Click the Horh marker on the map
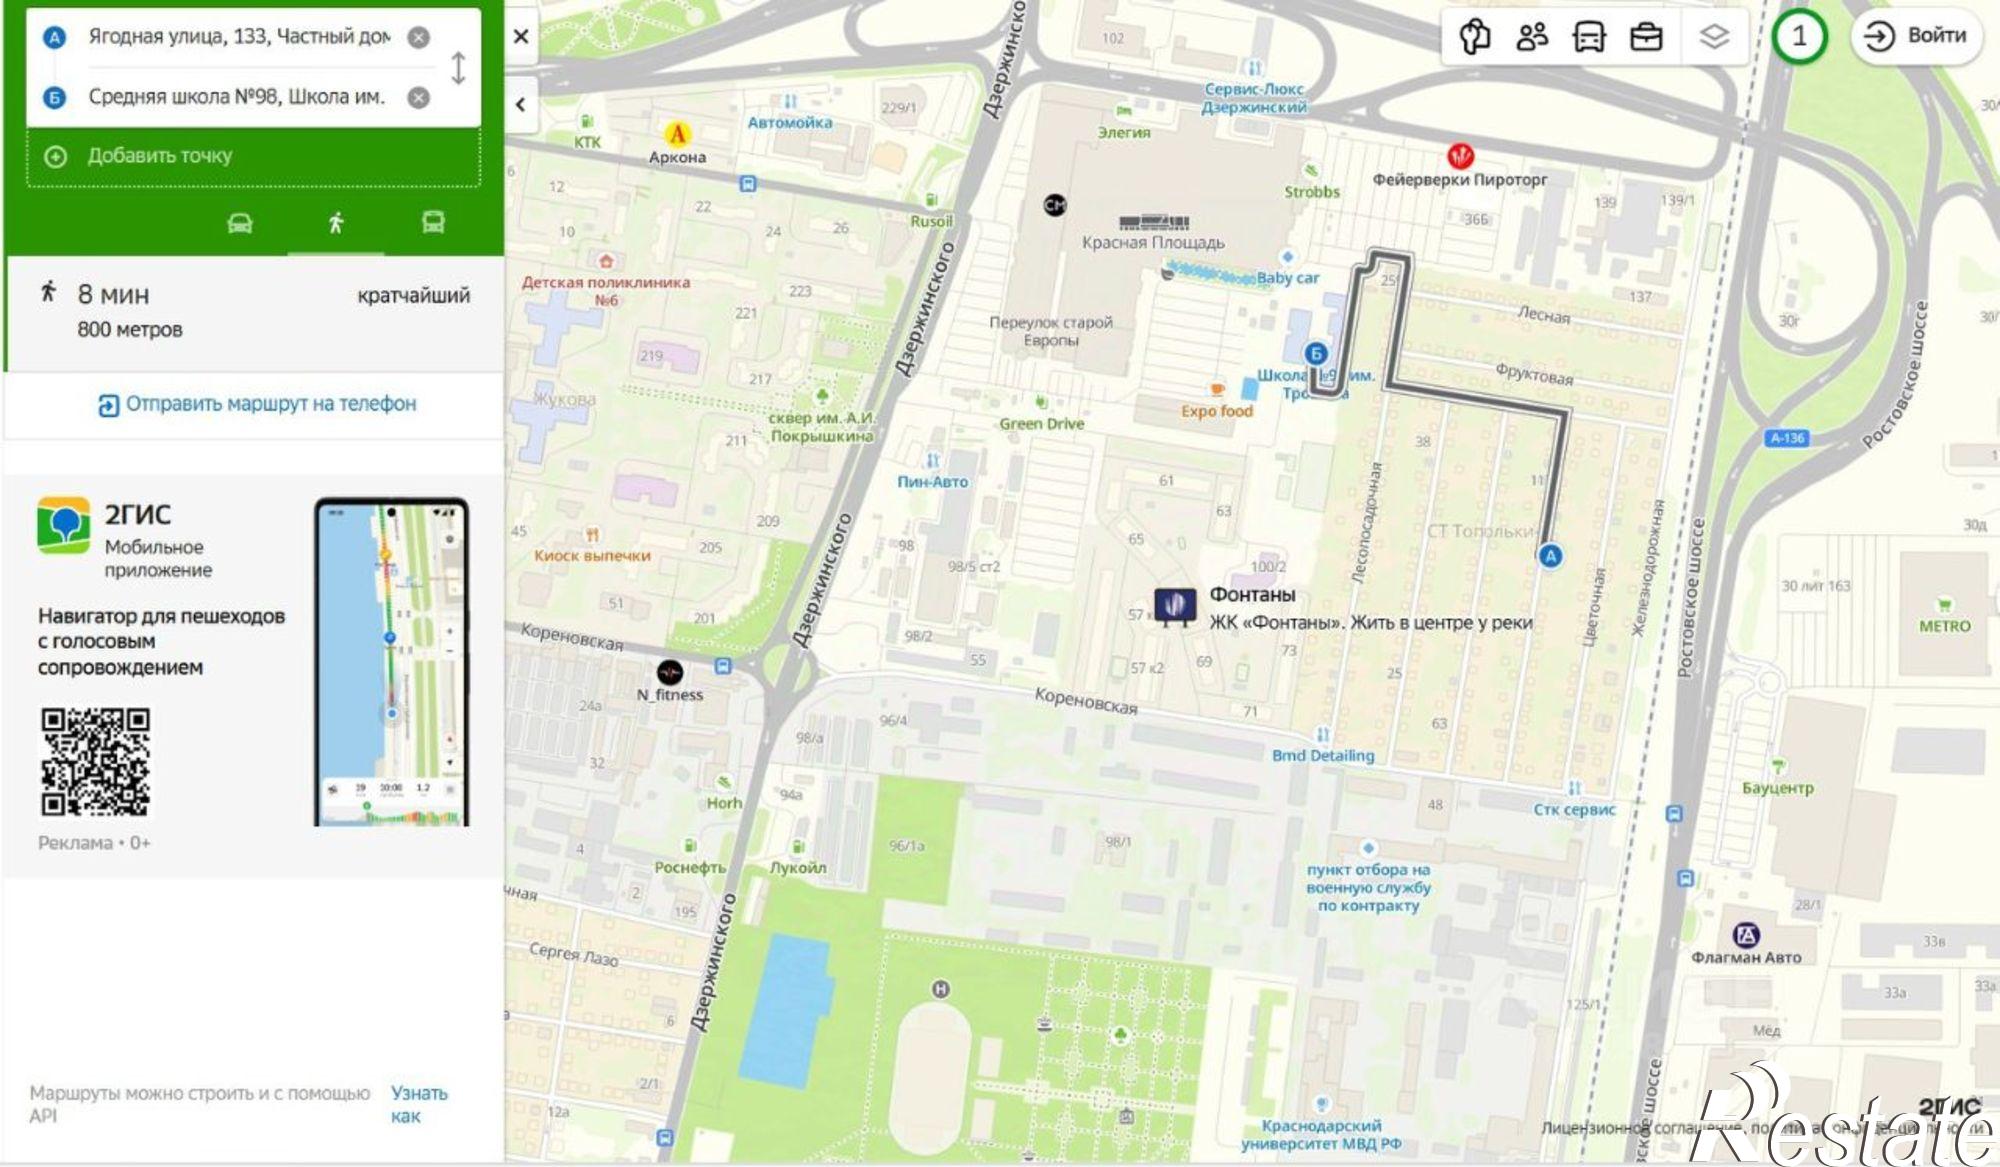Screen dimensions: 2000x1167 point(724,782)
